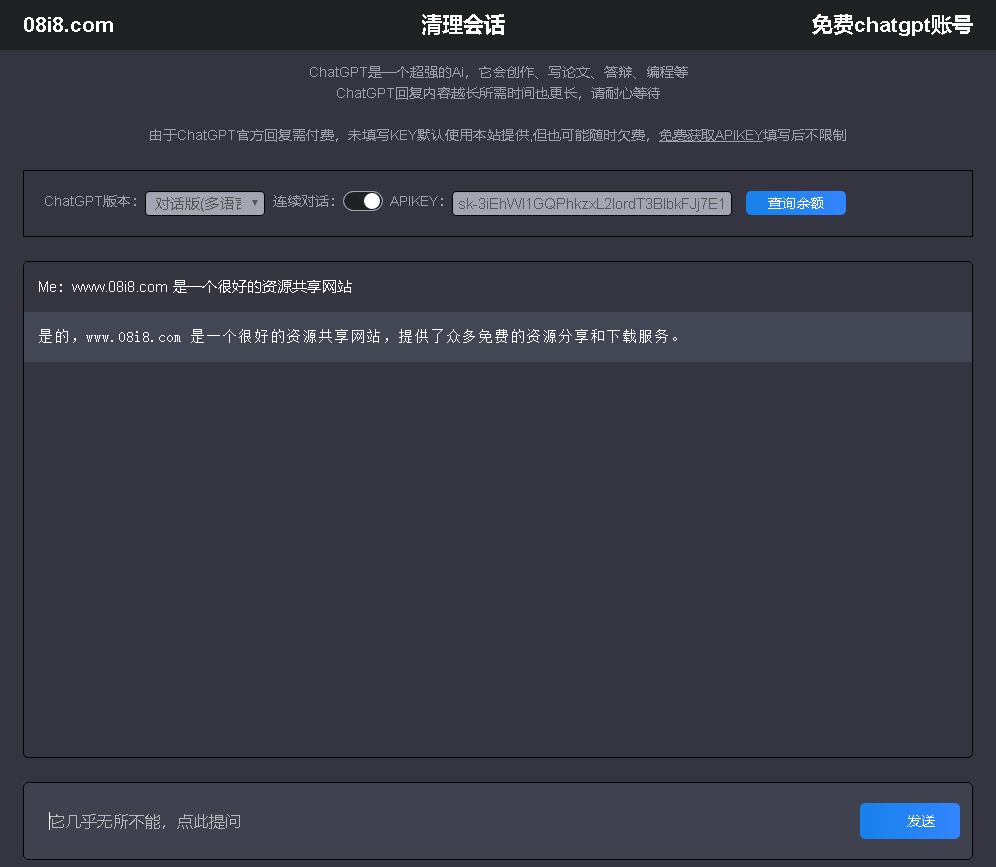Select 清理会话 in the top bar
The height and width of the screenshot is (867, 996).
pyautogui.click(x=464, y=24)
